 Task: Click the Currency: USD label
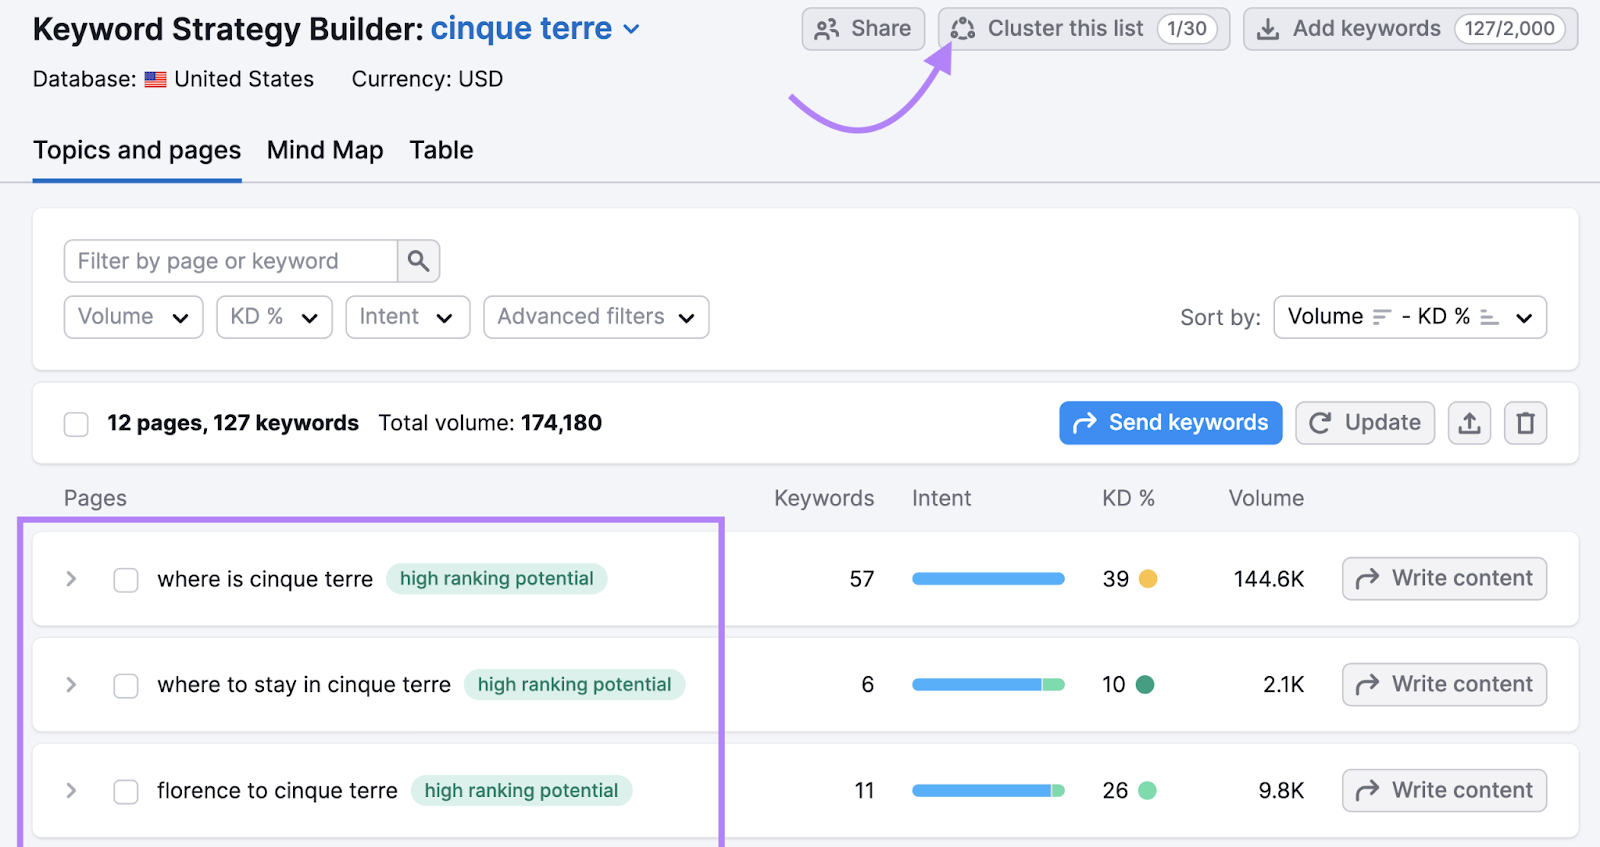pyautogui.click(x=427, y=79)
